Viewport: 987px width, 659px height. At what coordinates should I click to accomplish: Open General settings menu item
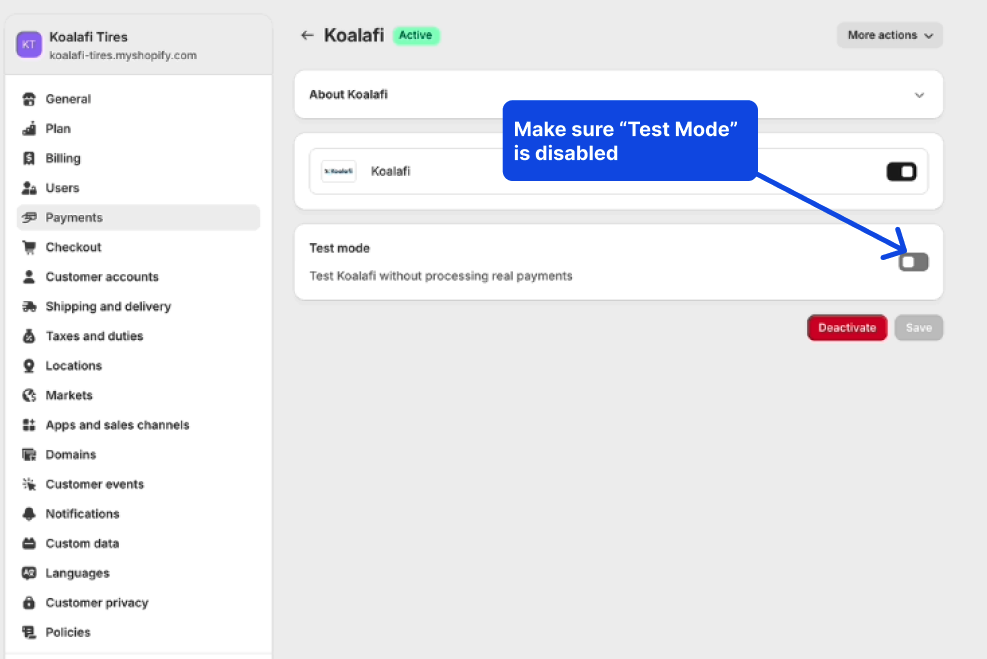(138, 99)
